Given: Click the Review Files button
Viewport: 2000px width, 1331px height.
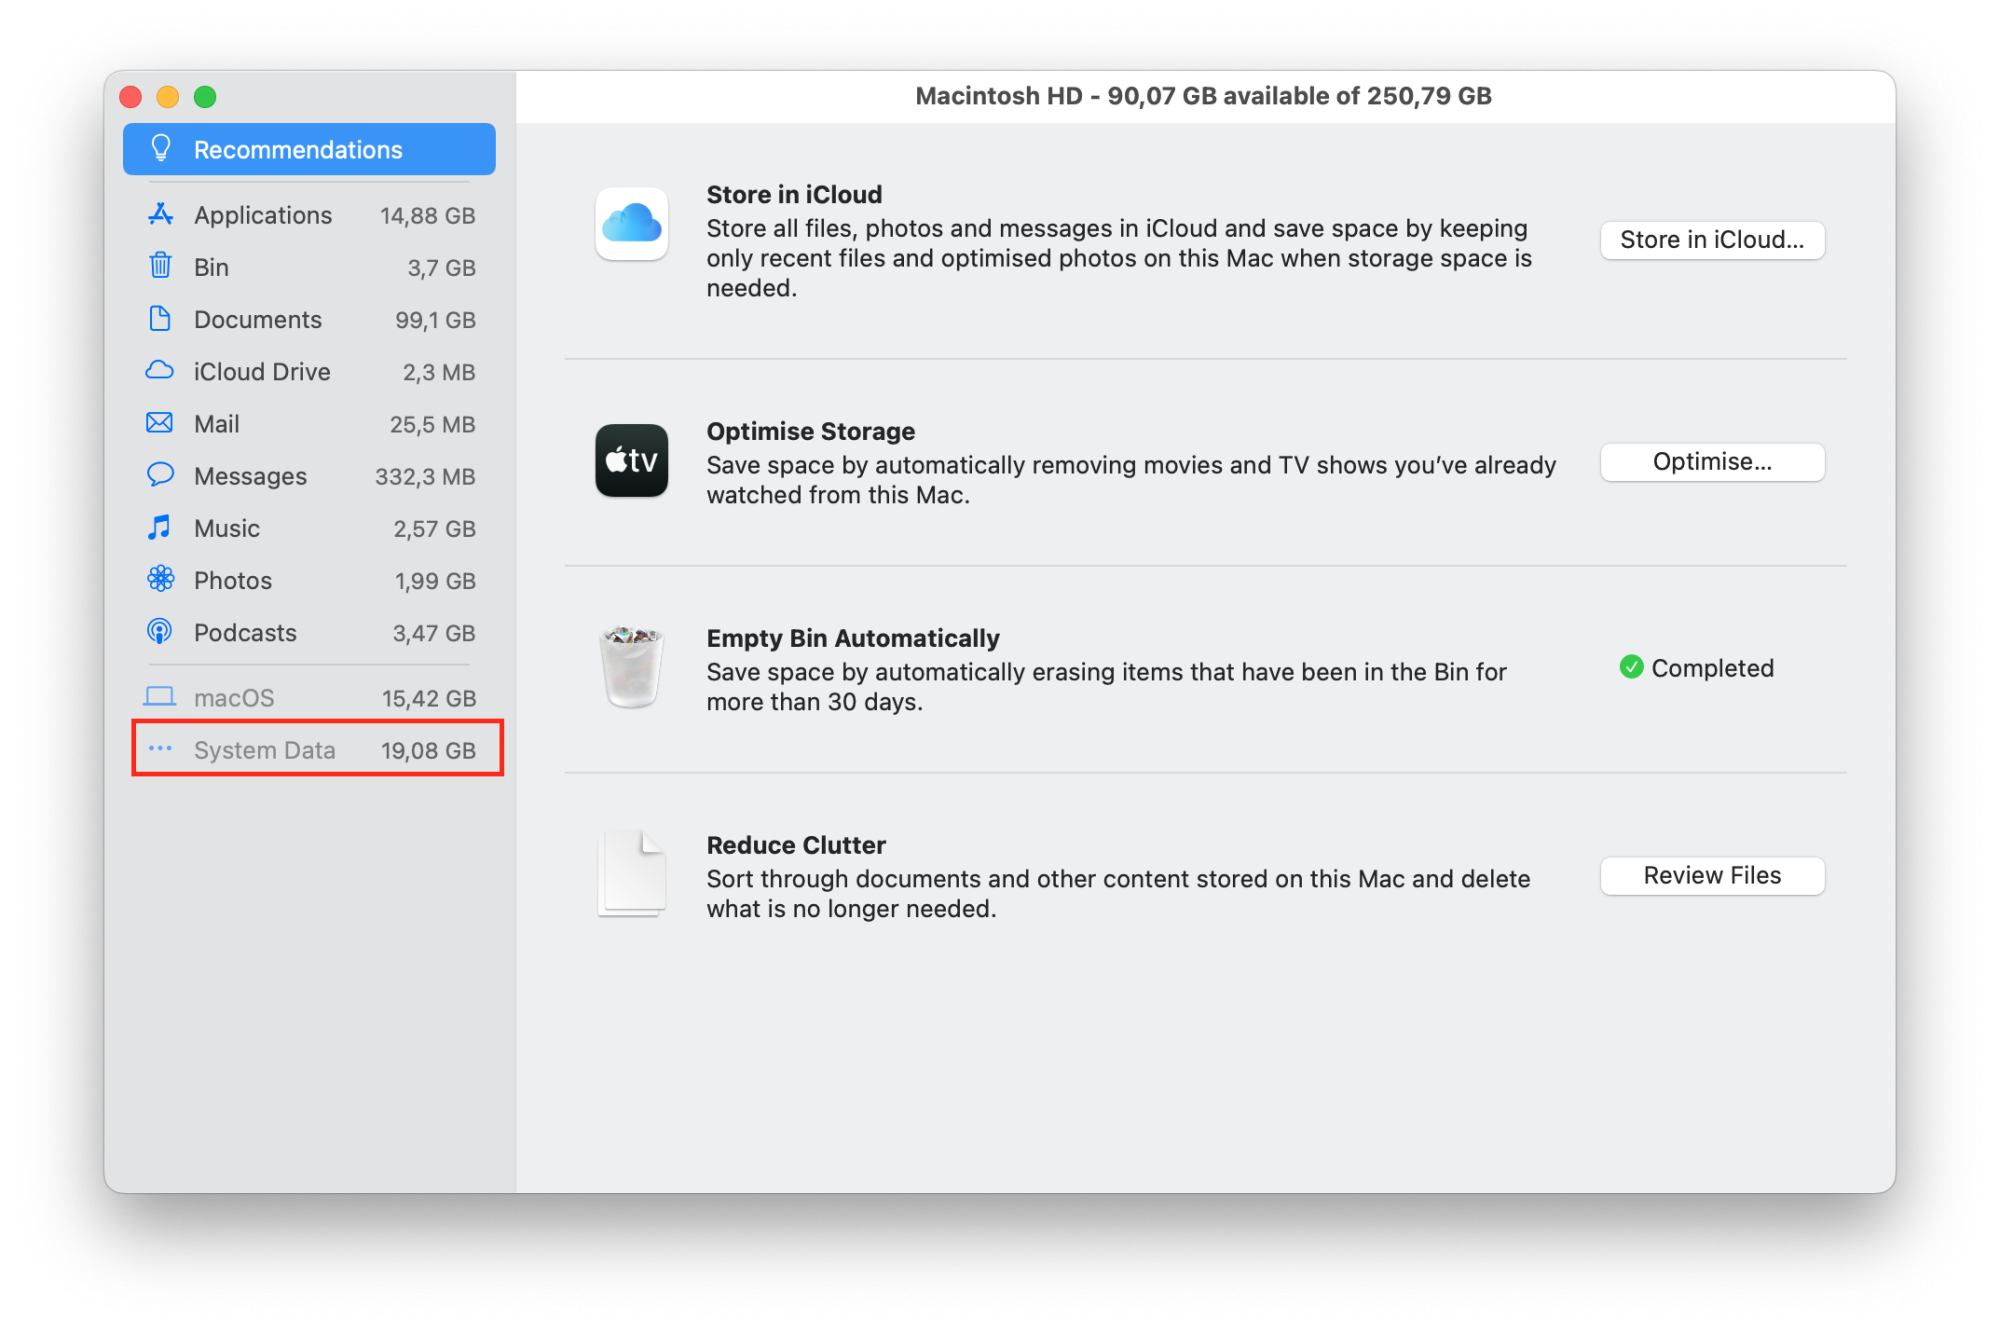Looking at the screenshot, I should (1711, 875).
